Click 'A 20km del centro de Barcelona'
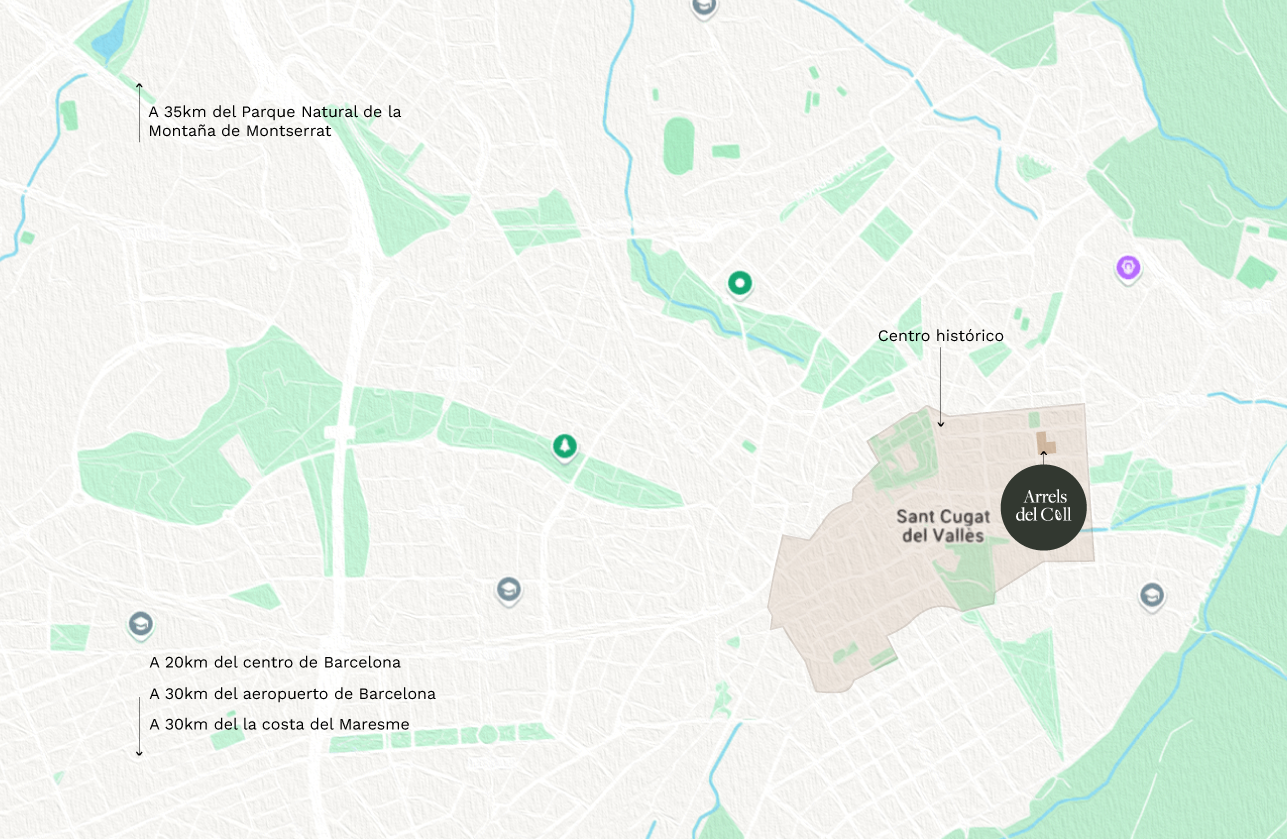The width and height of the screenshot is (1287, 839). coord(275,662)
